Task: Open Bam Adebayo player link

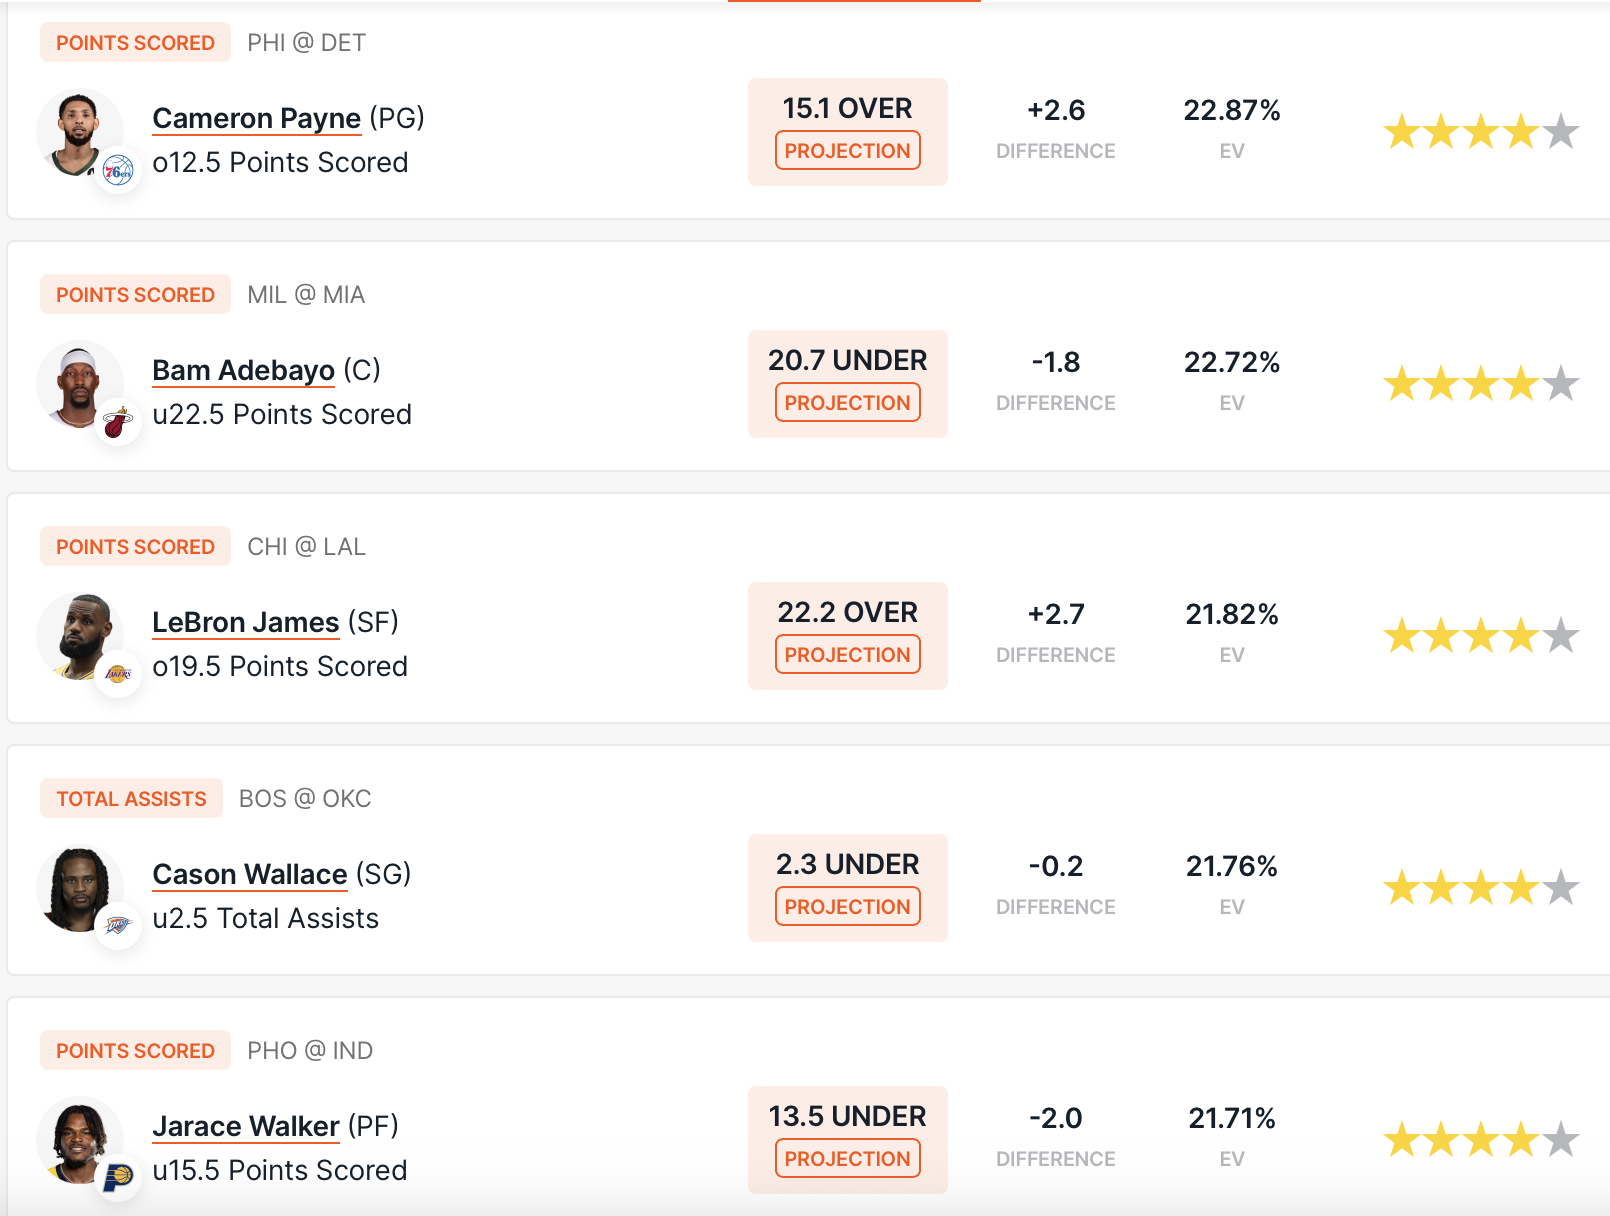Action: 243,370
